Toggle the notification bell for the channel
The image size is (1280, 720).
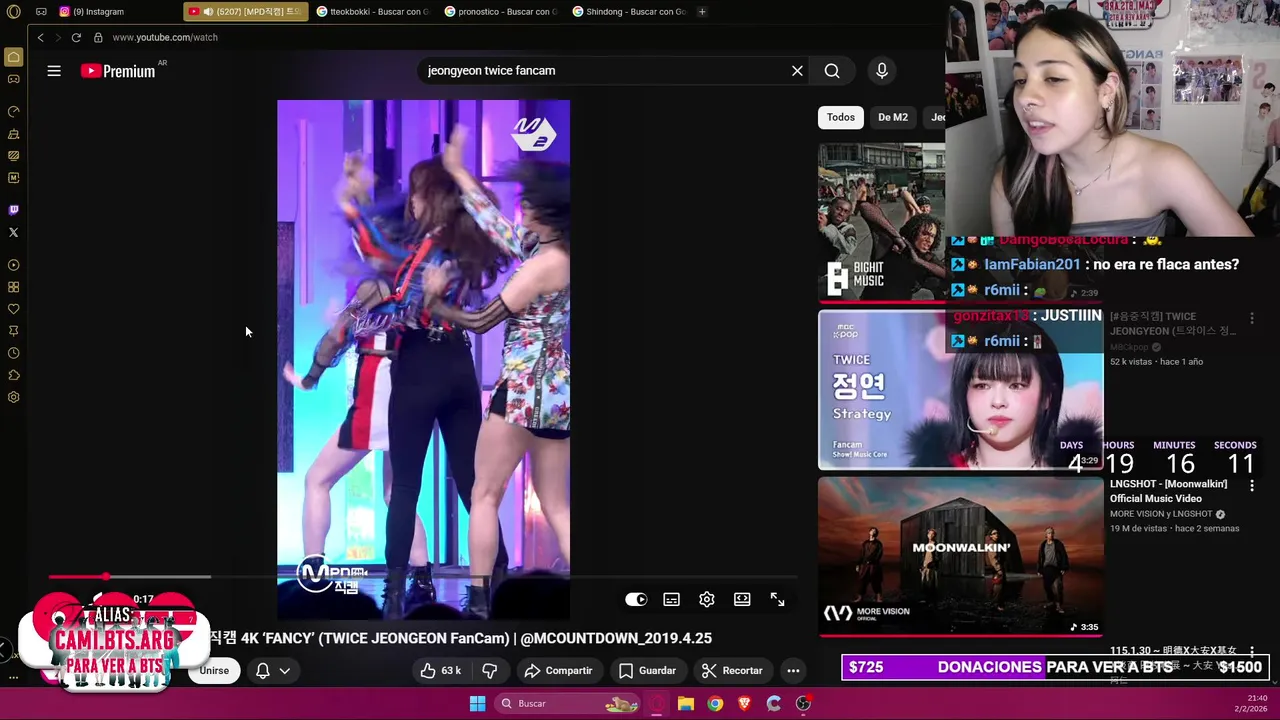click(x=273, y=671)
